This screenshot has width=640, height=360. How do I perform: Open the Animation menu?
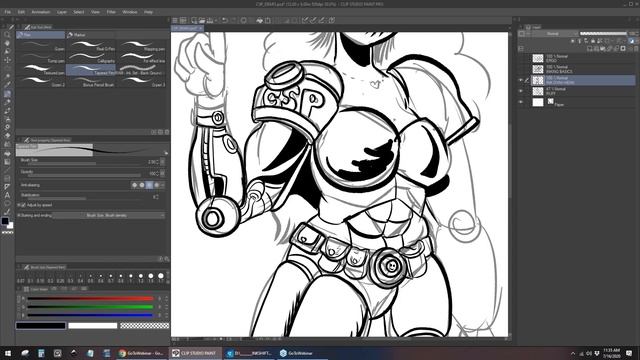tap(41, 12)
